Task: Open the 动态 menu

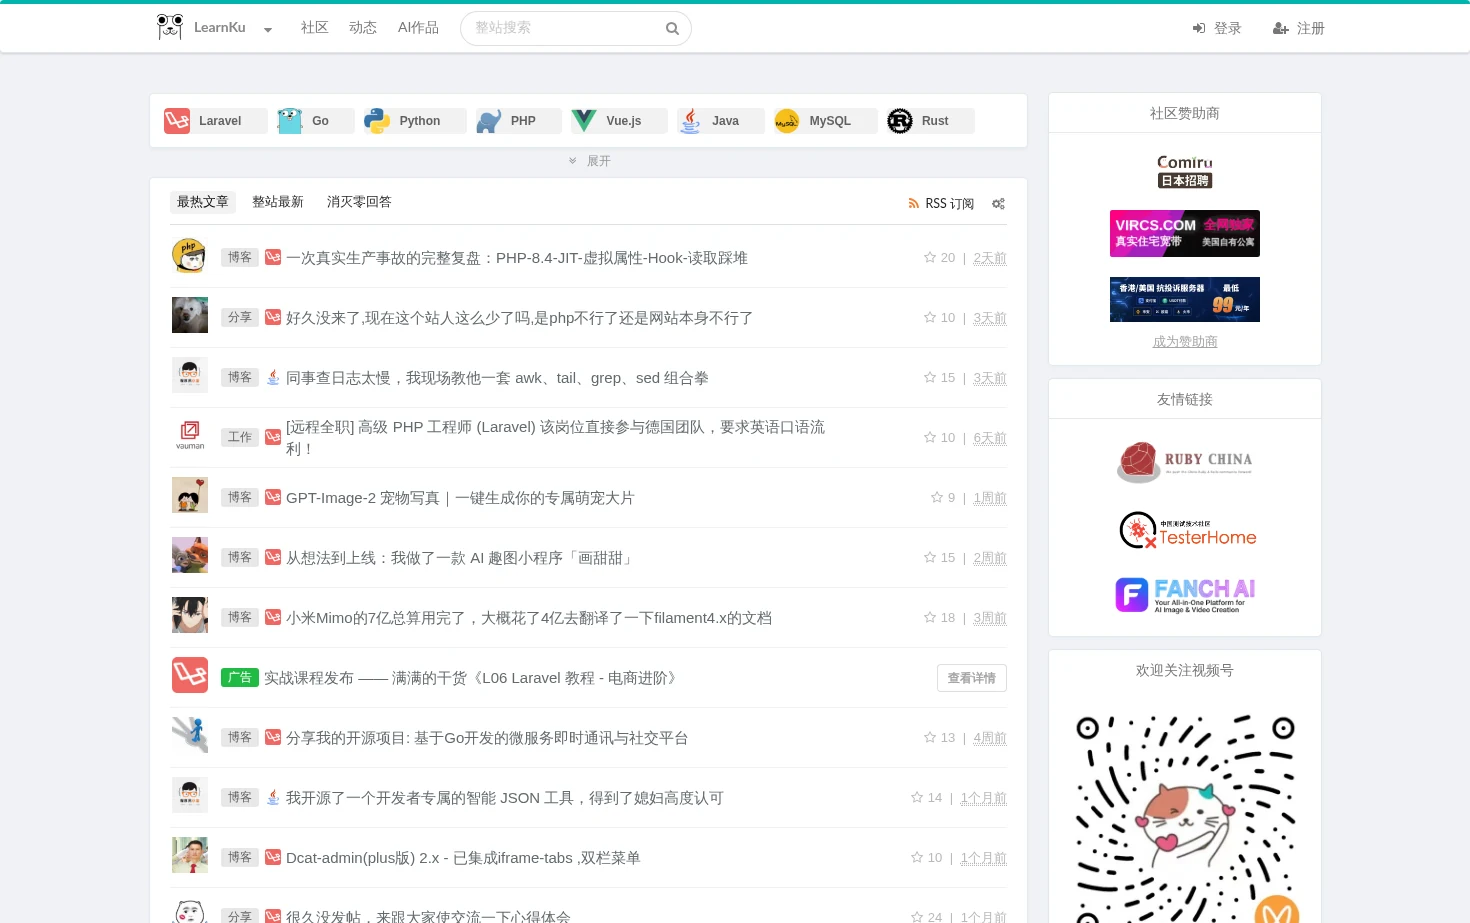Action: [x=362, y=28]
